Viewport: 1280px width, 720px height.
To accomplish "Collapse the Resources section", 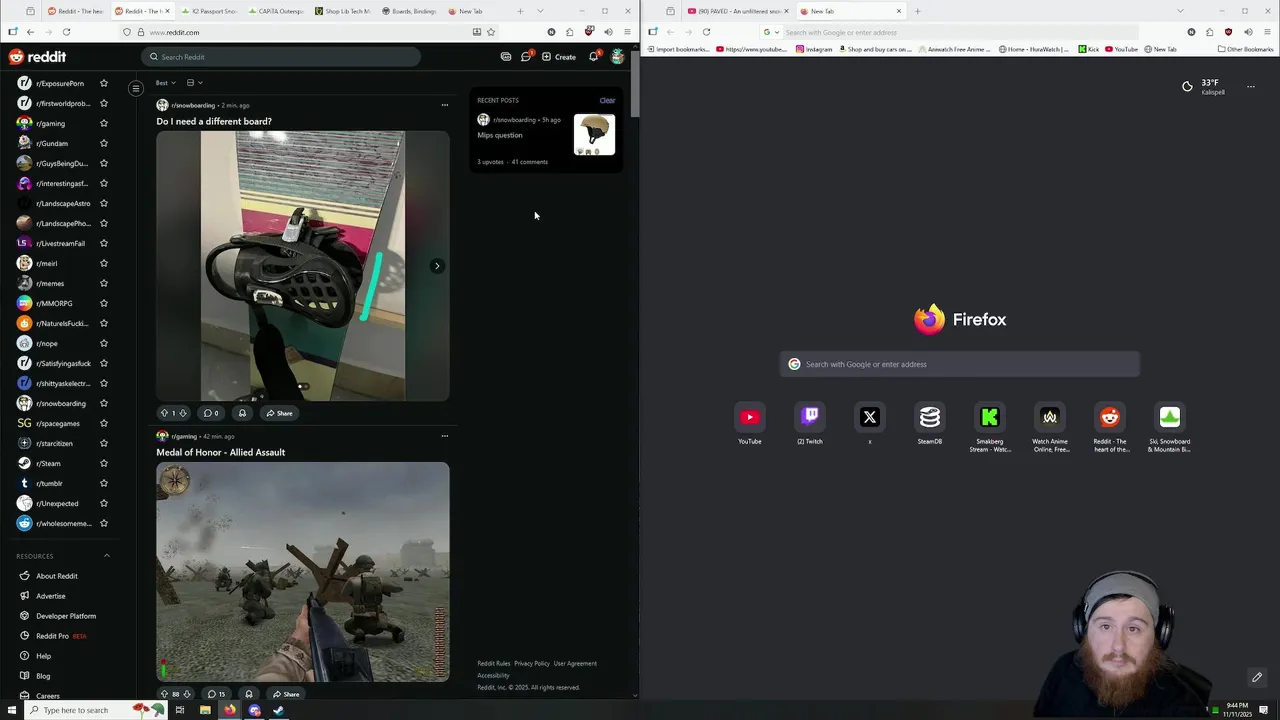I will (x=107, y=556).
